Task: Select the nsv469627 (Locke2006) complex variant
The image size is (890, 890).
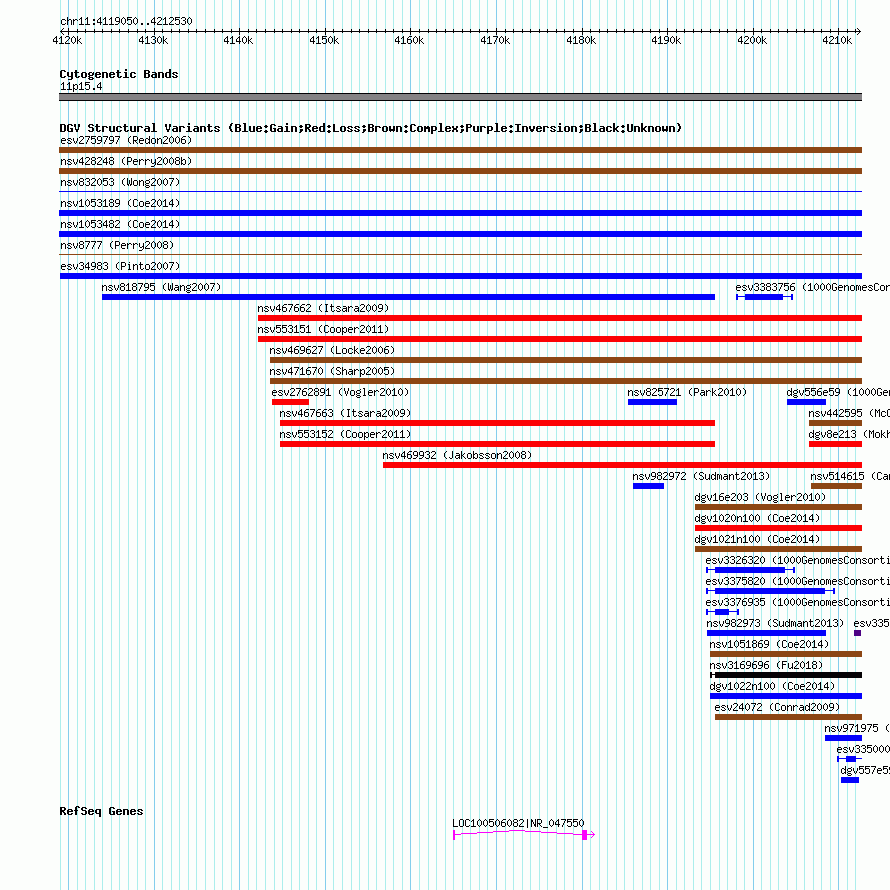Action: (566, 360)
